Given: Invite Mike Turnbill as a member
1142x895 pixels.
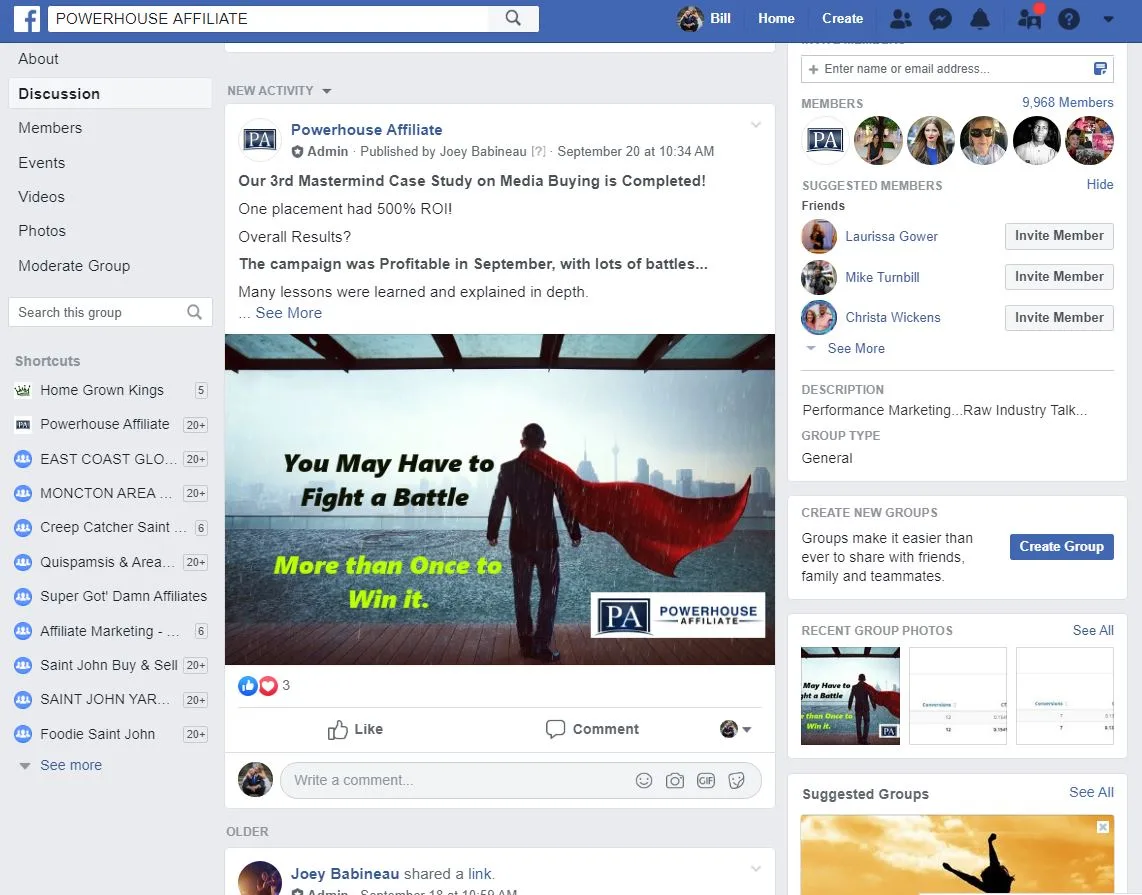Looking at the screenshot, I should (x=1059, y=277).
